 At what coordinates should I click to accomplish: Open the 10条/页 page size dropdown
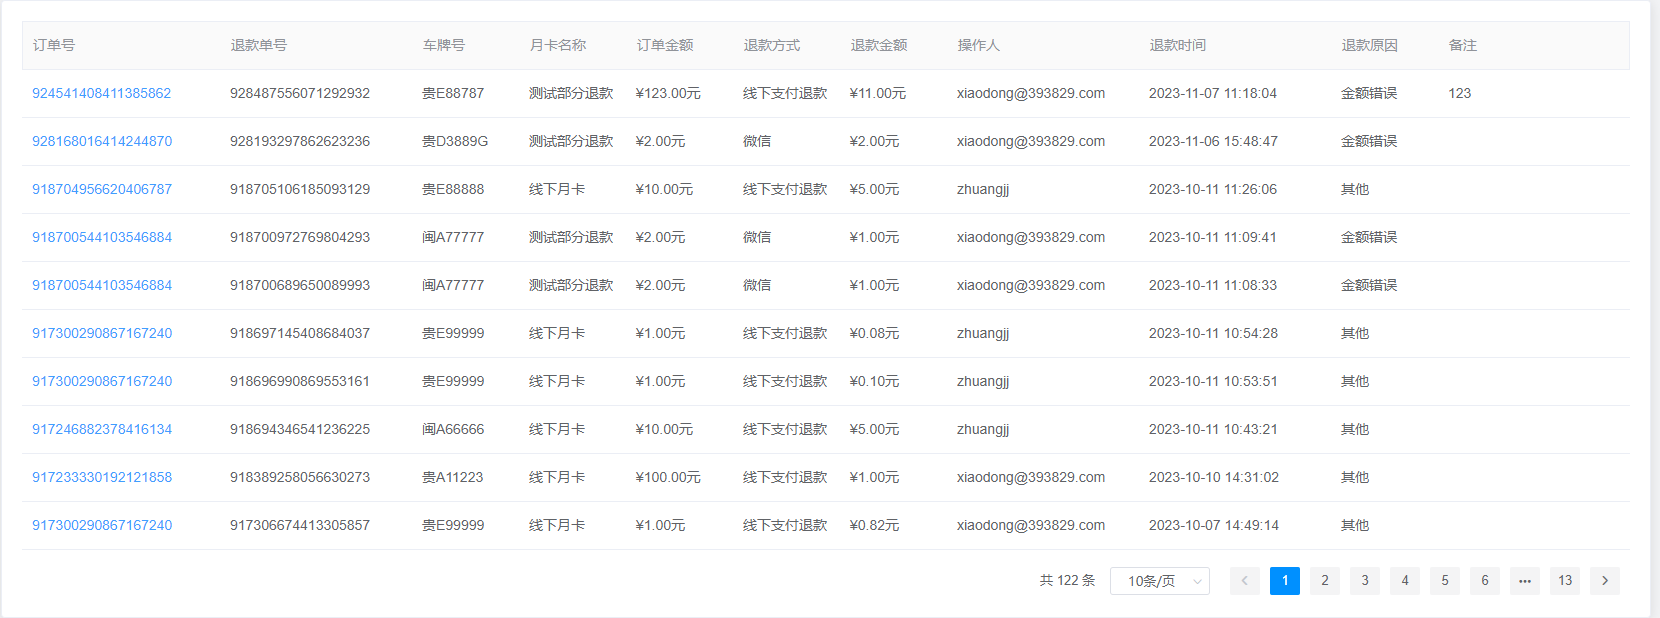[1159, 581]
